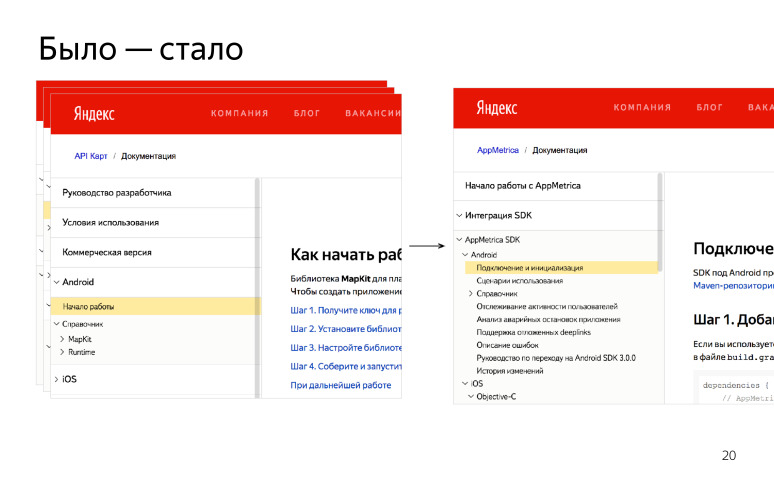This screenshot has height=484, width=774.
Task: Click the Яндекс logo on the API Карт page
Action: [x=94, y=114]
